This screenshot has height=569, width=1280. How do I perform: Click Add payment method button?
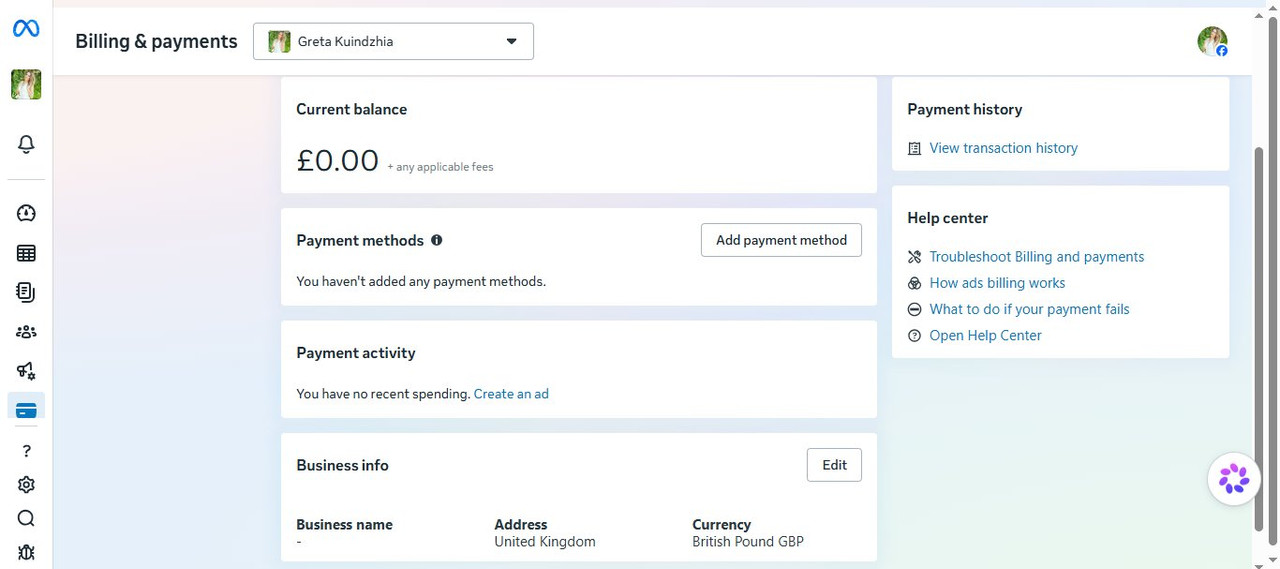click(x=781, y=240)
